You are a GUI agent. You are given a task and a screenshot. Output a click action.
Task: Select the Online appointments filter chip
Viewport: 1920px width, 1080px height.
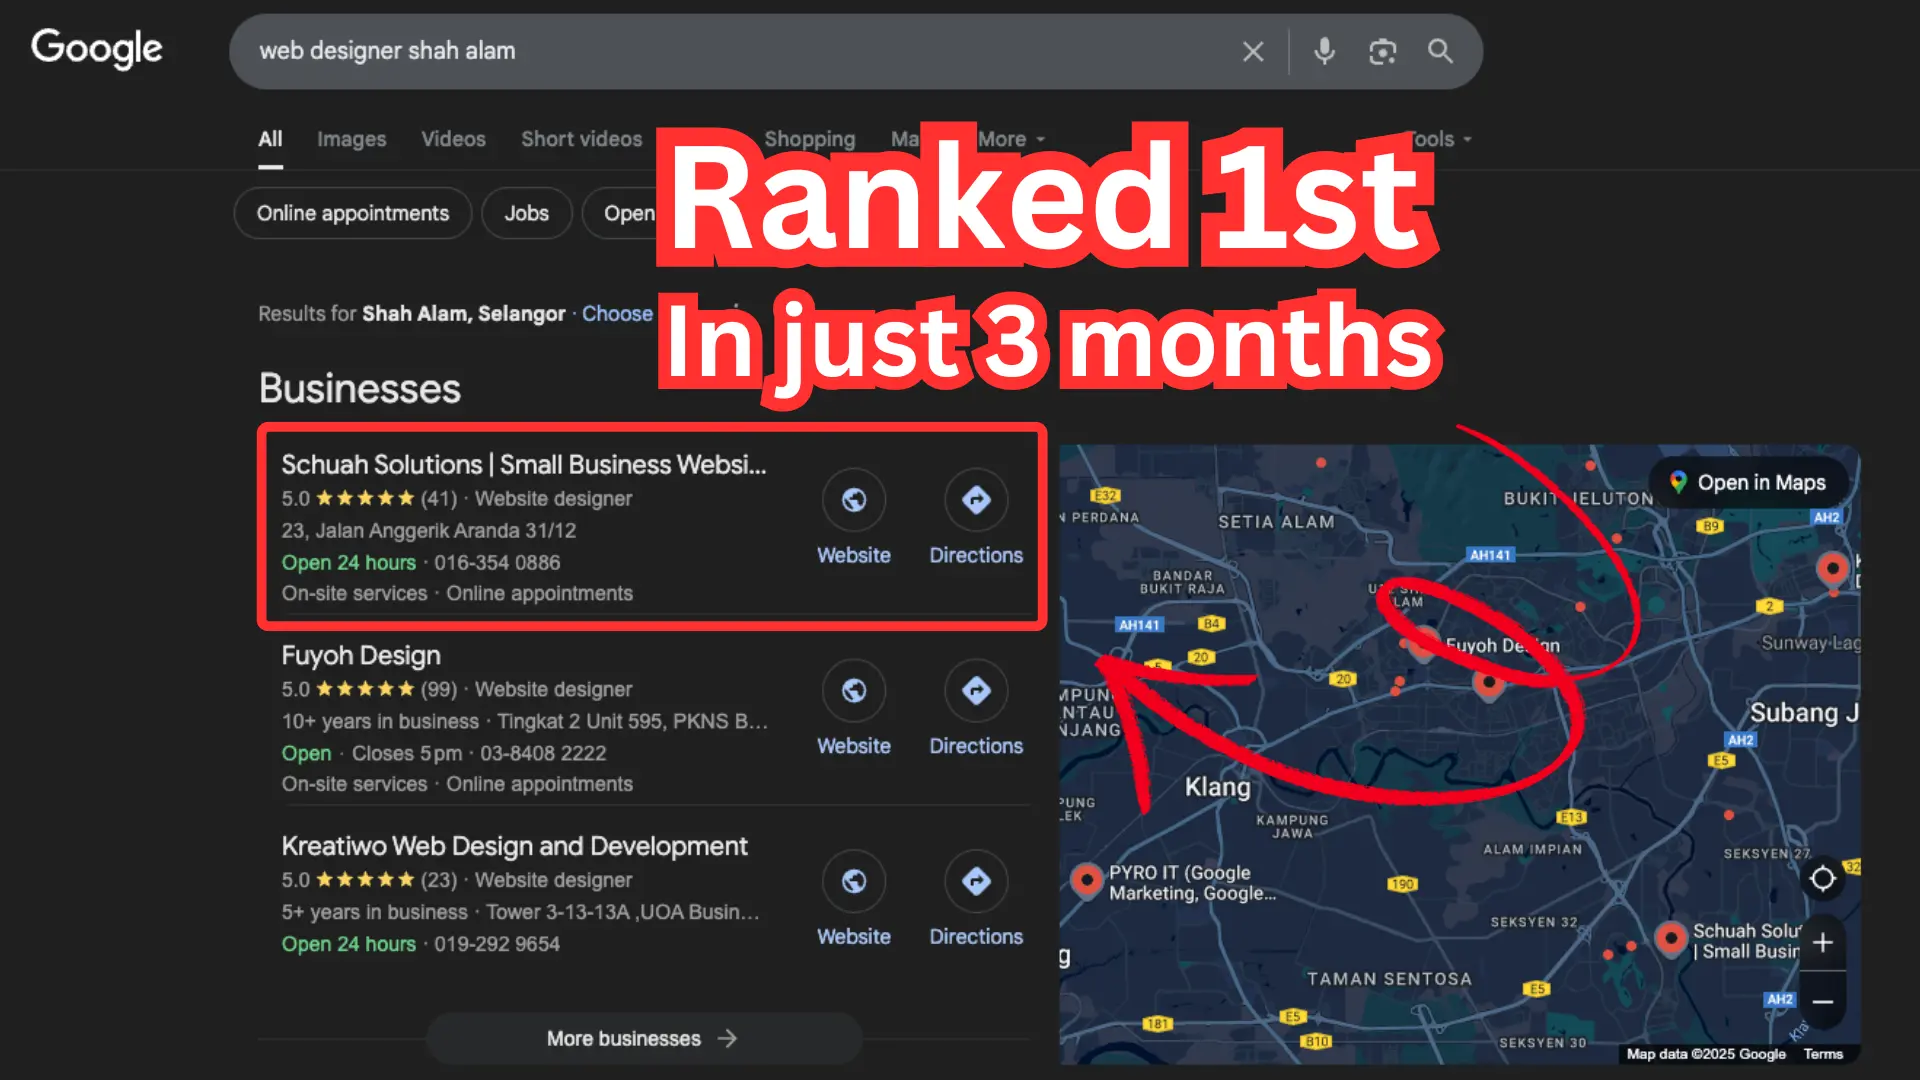point(352,213)
